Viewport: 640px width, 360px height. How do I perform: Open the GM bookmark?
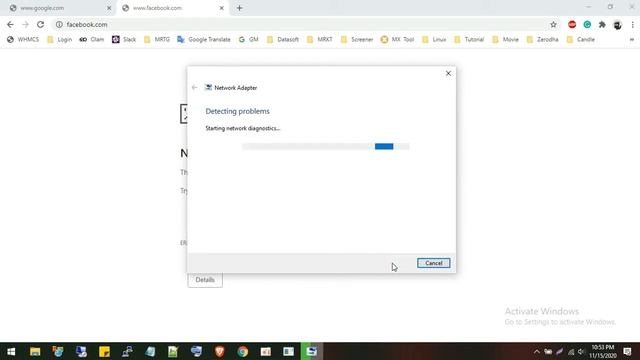tap(249, 40)
